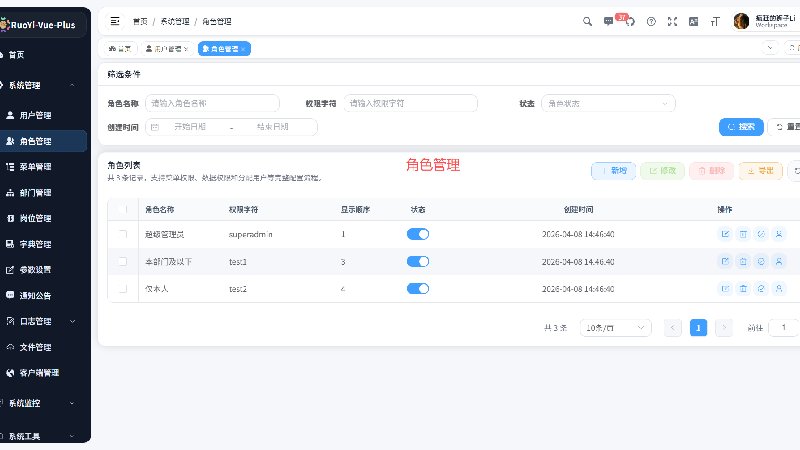Open the search icon in the header
The image size is (800, 450).
(587, 21)
